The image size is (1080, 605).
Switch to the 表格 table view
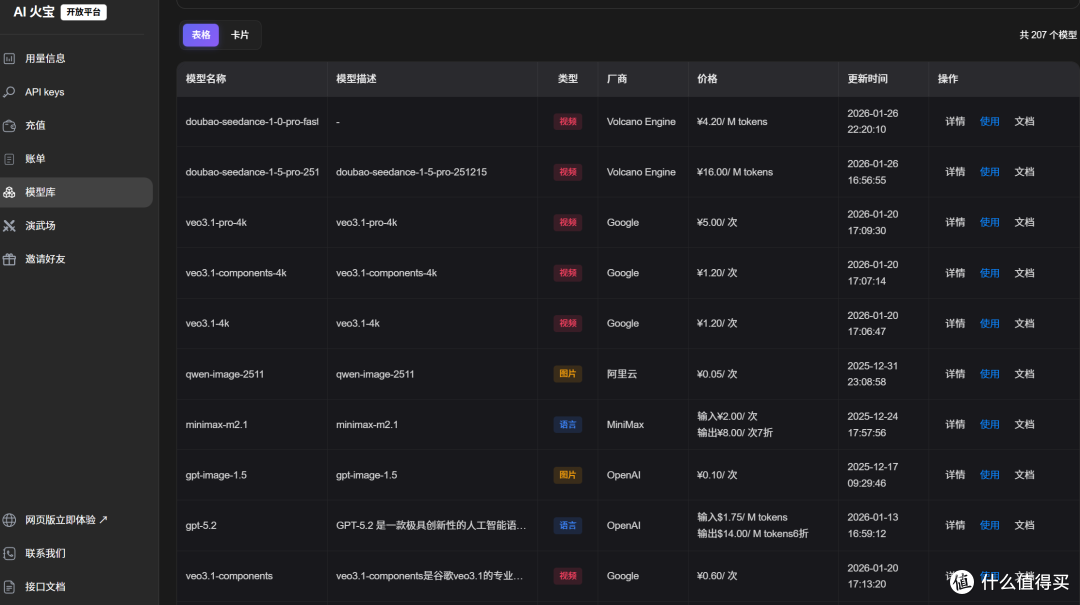click(200, 35)
